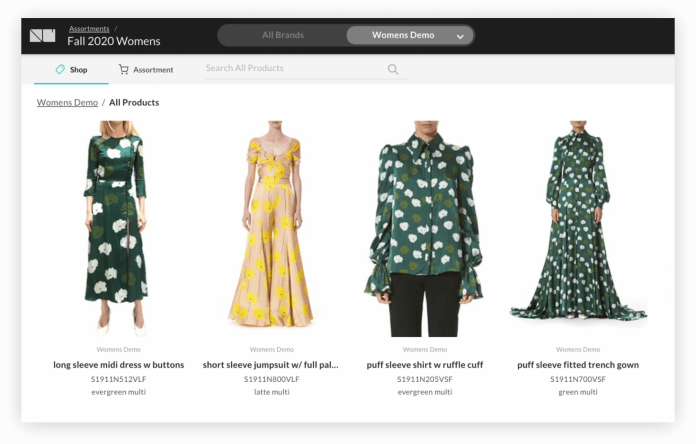The height and width of the screenshot is (444, 696).
Task: Click the Fall 2020 Womens assortment title
Action: point(113,42)
